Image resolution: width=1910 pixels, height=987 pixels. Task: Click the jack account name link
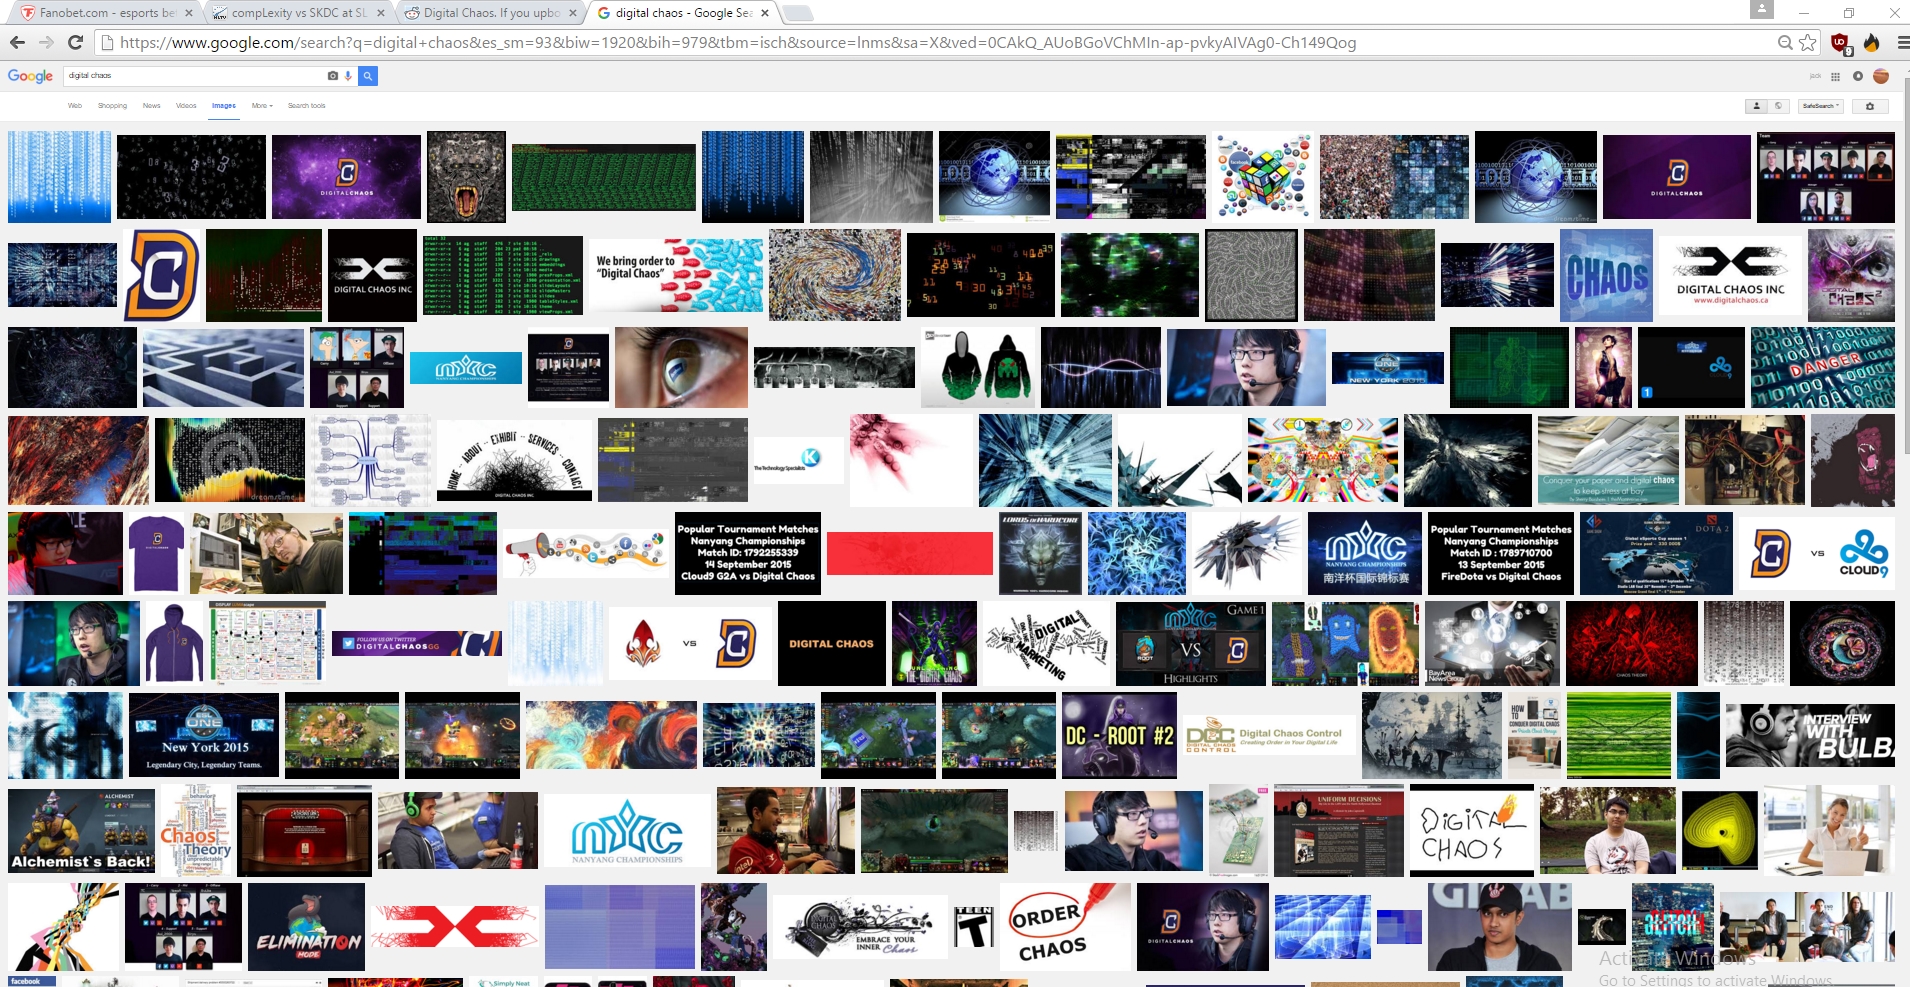[x=1815, y=76]
